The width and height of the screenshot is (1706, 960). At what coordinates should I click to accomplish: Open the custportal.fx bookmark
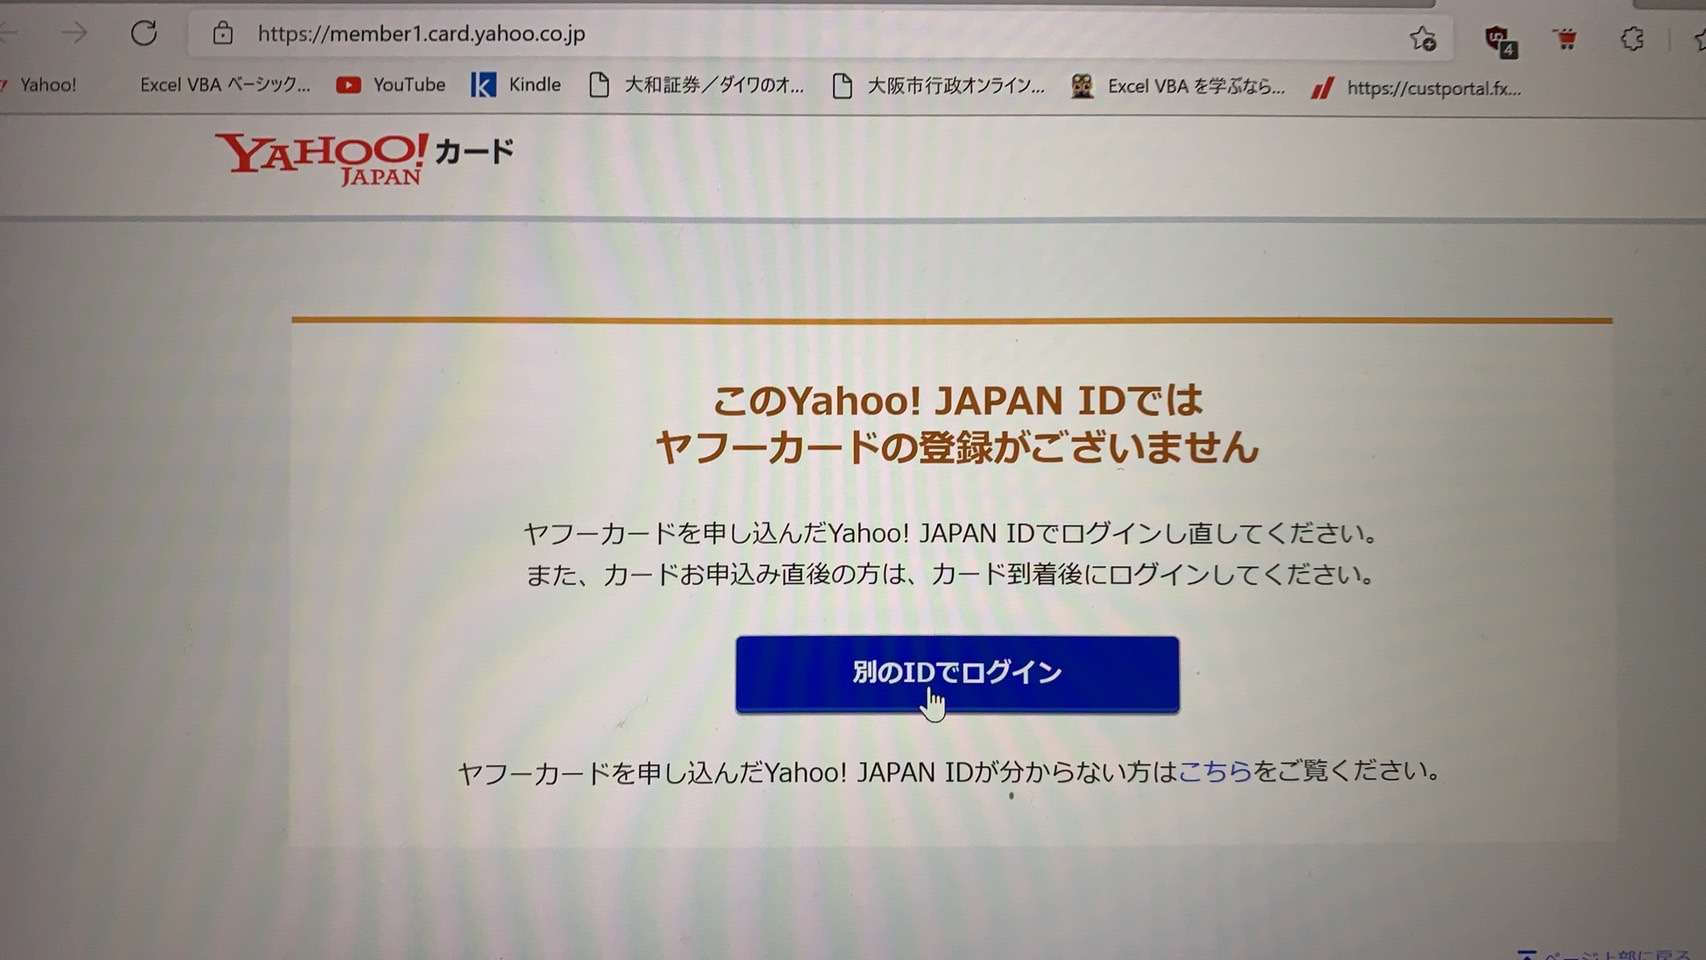1417,88
